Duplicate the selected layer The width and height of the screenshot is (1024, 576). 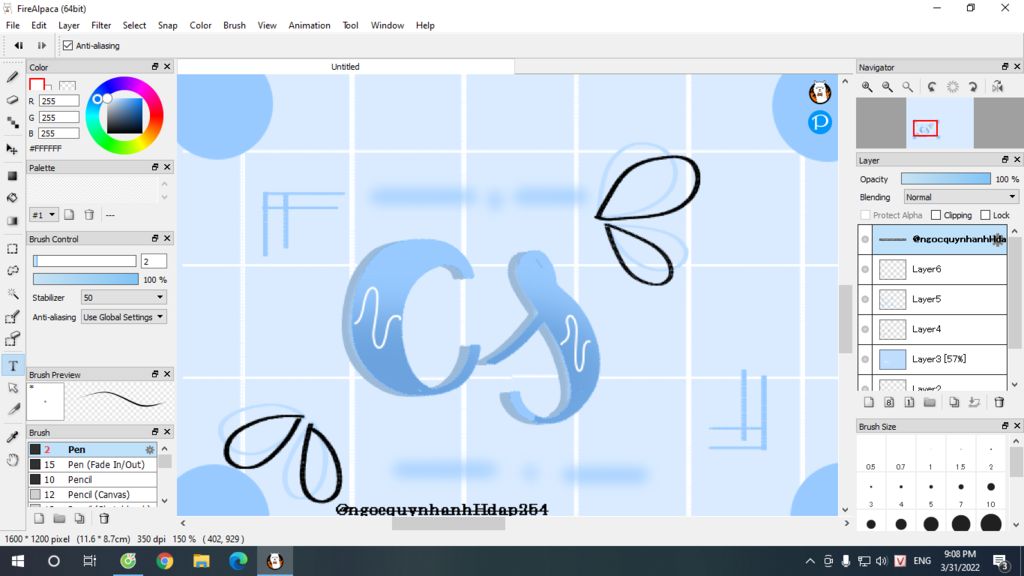(x=954, y=402)
